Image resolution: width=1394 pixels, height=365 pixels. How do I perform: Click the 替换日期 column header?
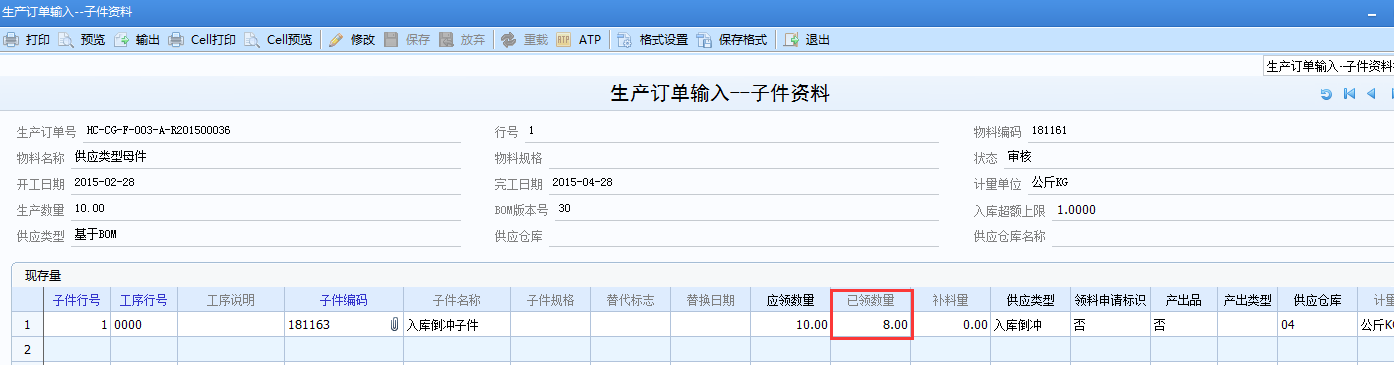(710, 300)
